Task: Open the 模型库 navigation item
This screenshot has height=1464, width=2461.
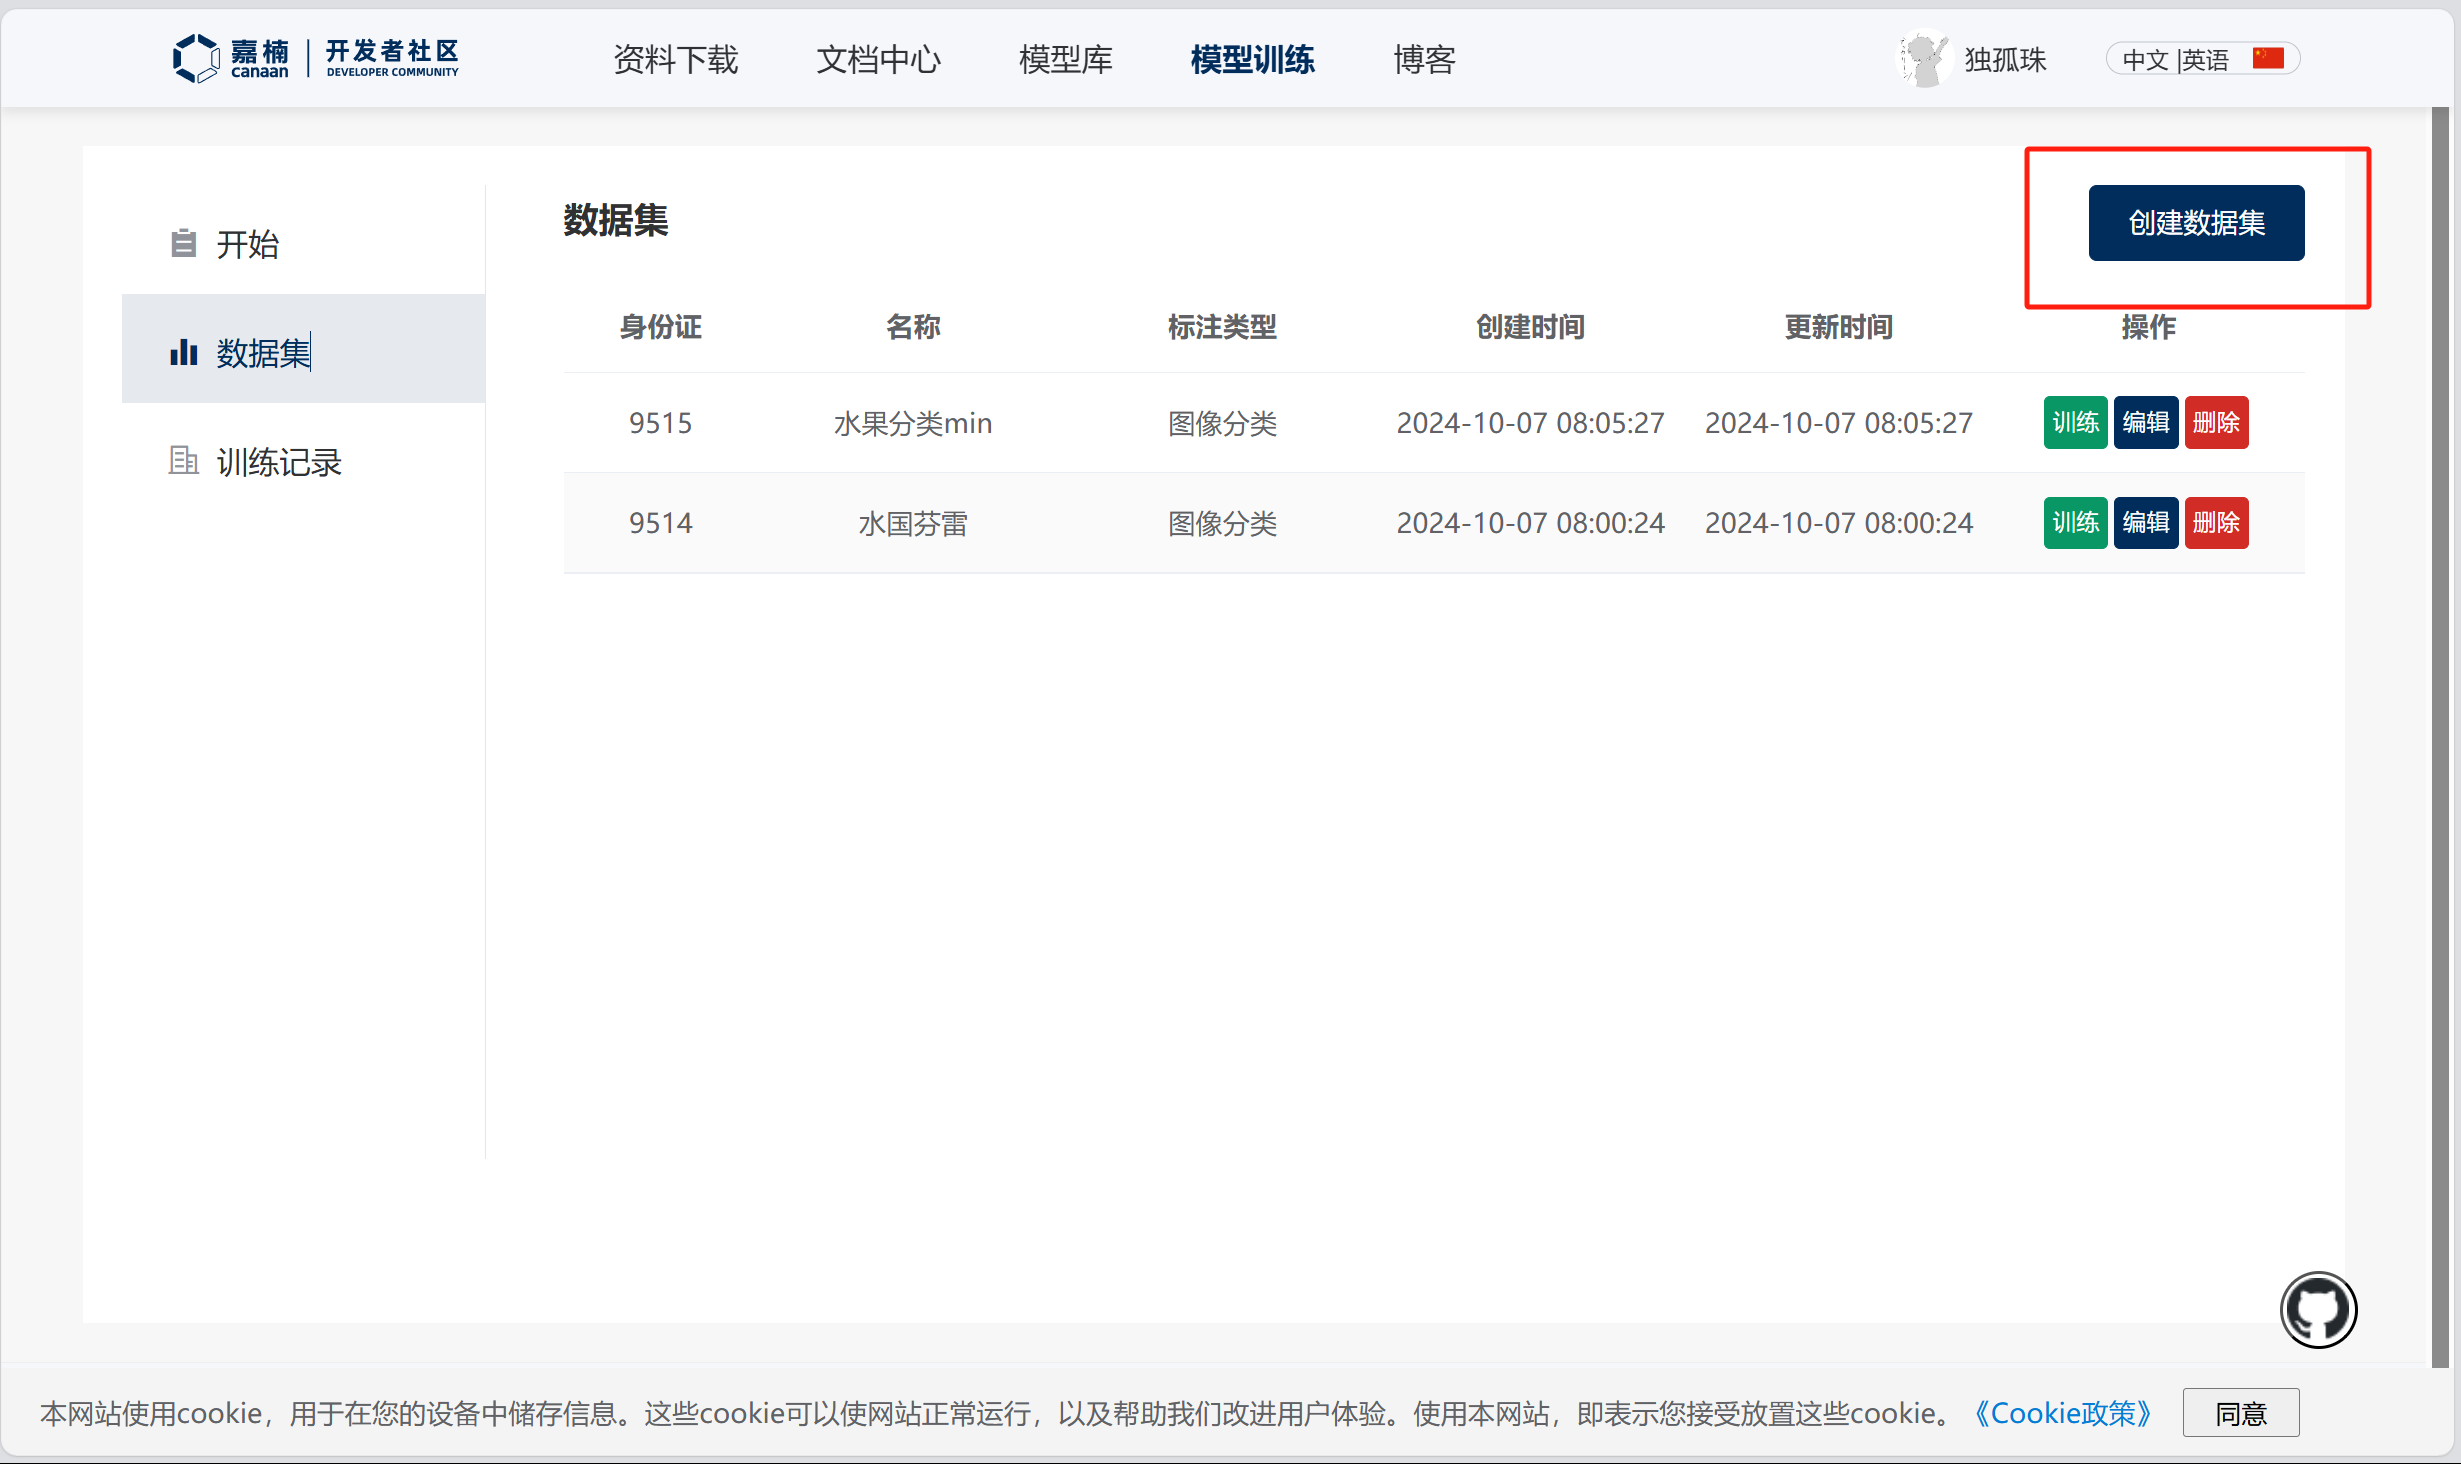Action: click(x=1065, y=60)
